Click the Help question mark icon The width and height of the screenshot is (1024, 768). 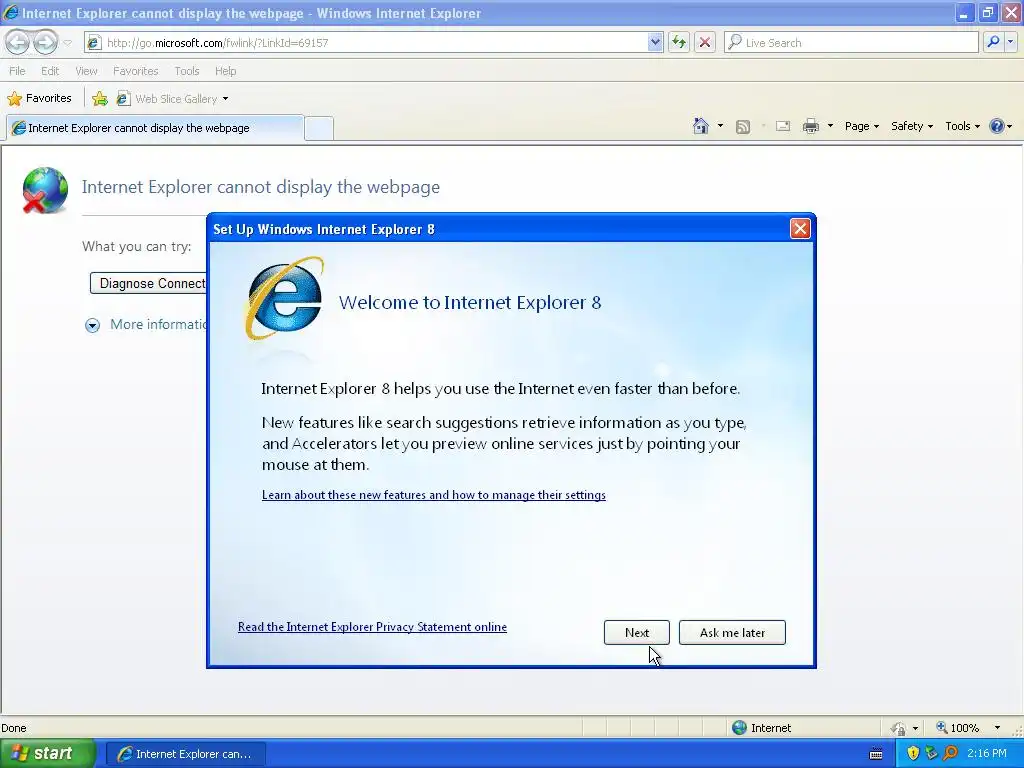tap(997, 126)
